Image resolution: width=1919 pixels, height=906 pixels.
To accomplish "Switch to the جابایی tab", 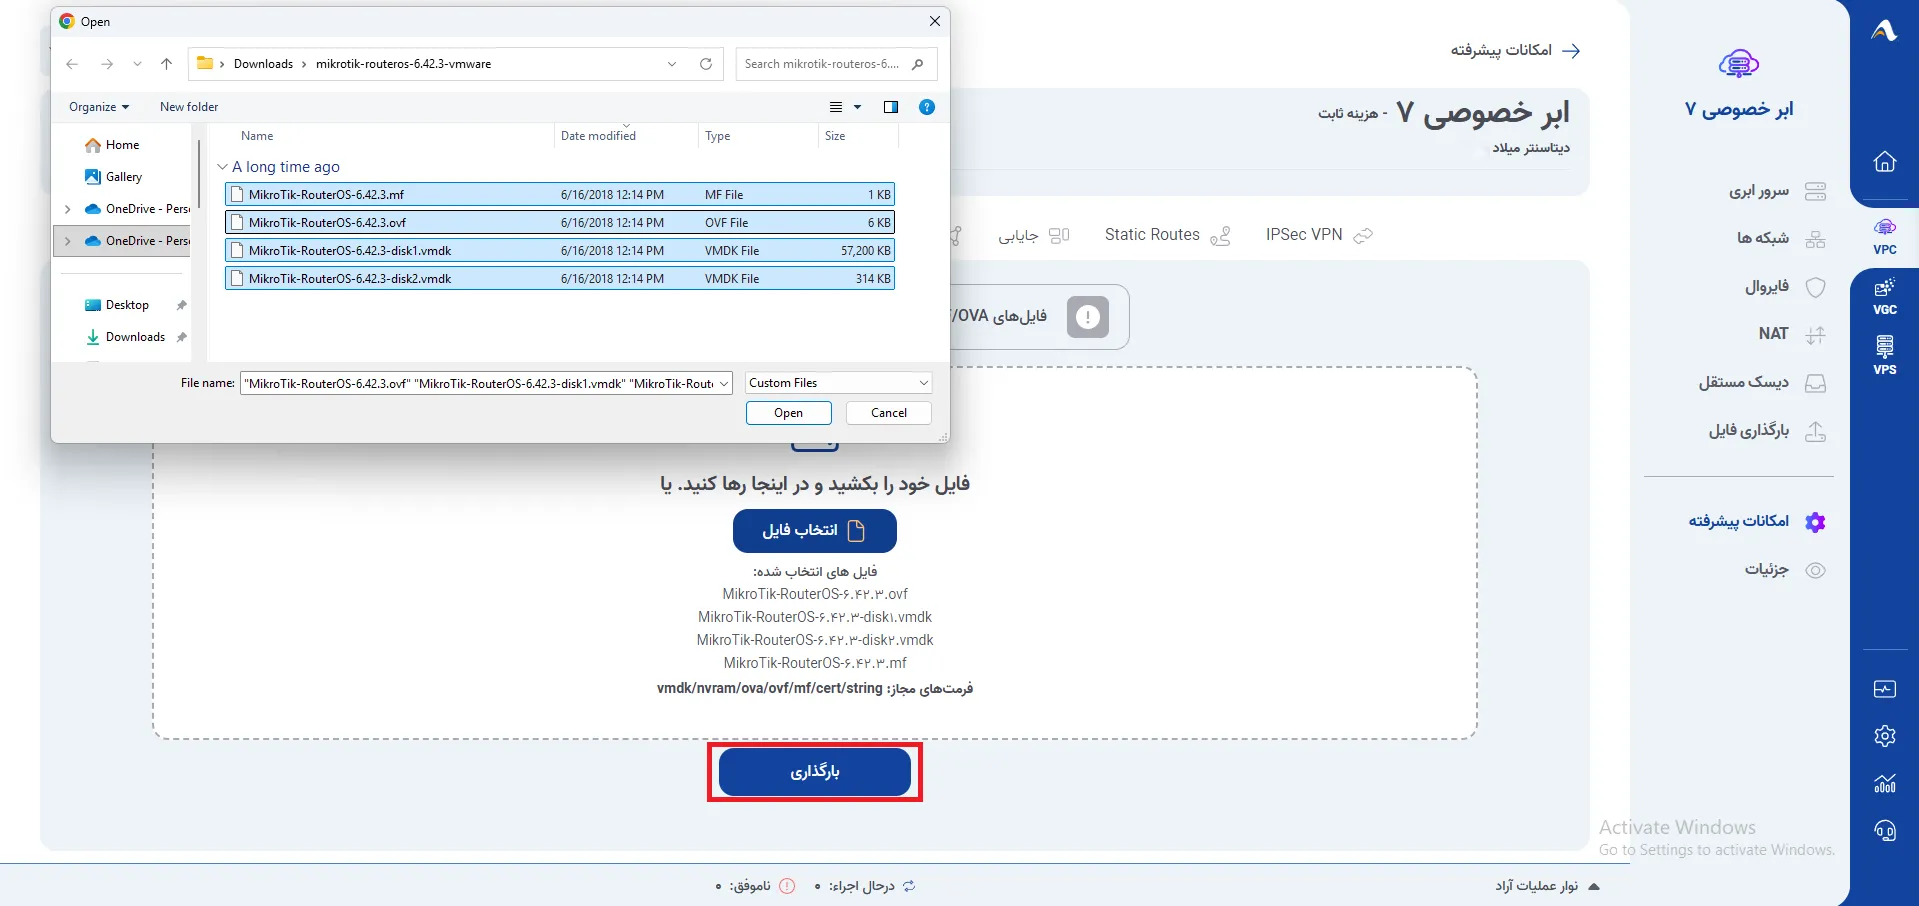I will (1034, 236).
